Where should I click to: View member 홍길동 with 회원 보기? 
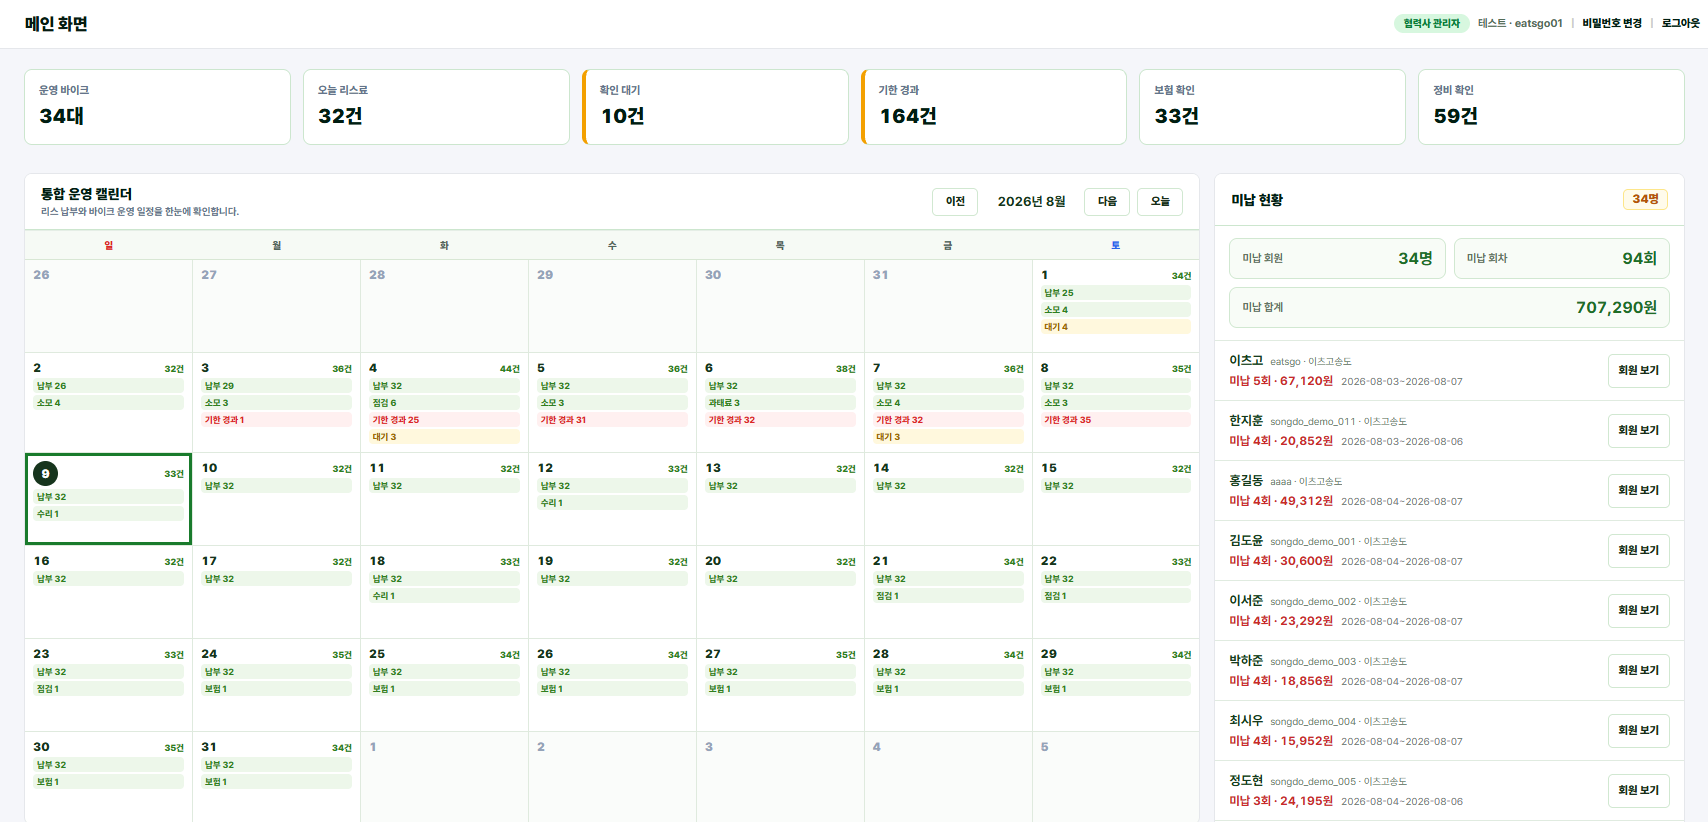click(1638, 491)
